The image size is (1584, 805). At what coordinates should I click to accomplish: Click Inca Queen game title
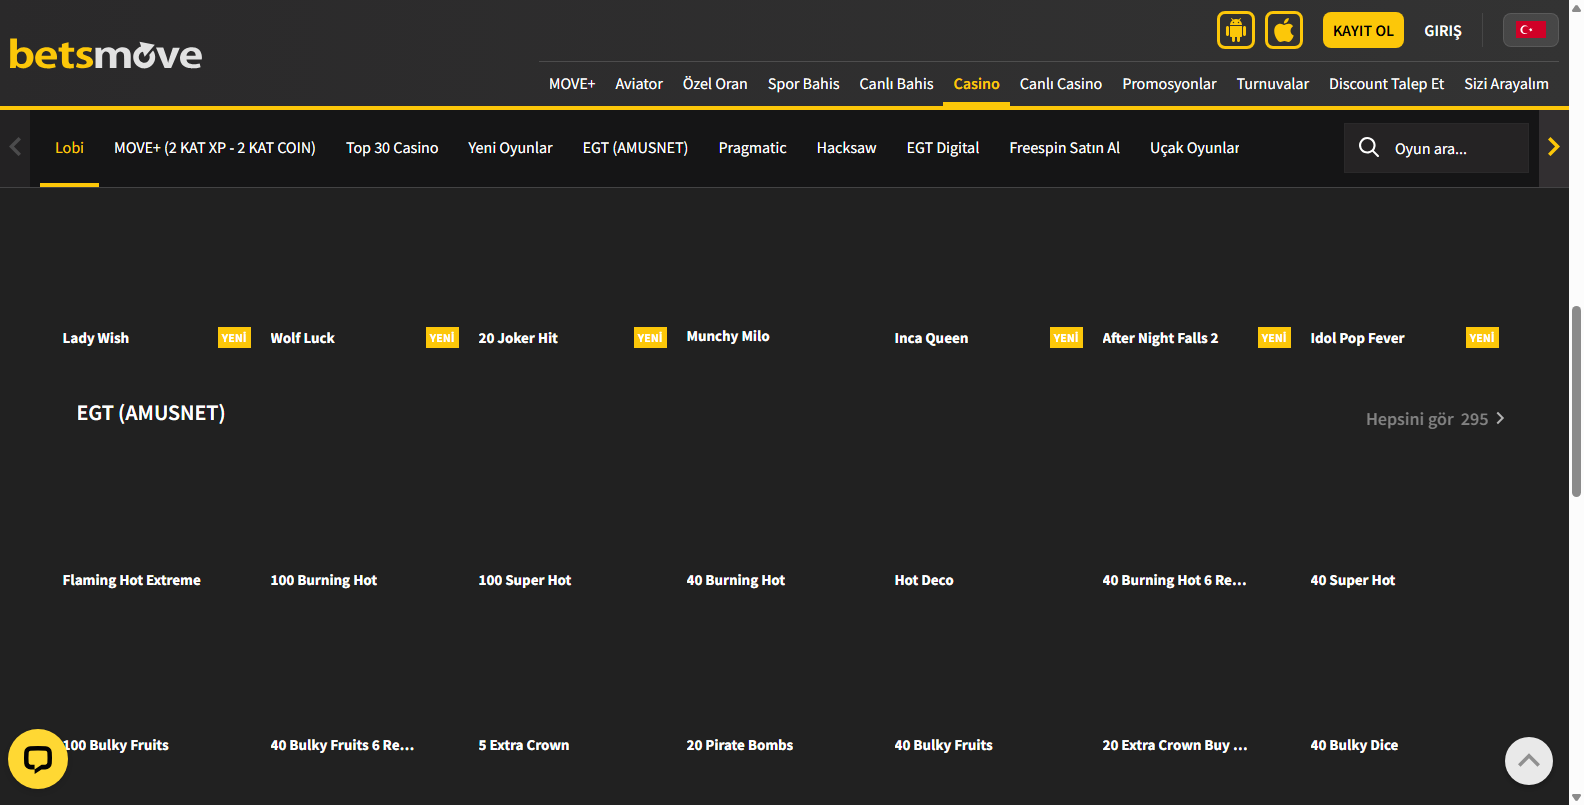coord(931,338)
